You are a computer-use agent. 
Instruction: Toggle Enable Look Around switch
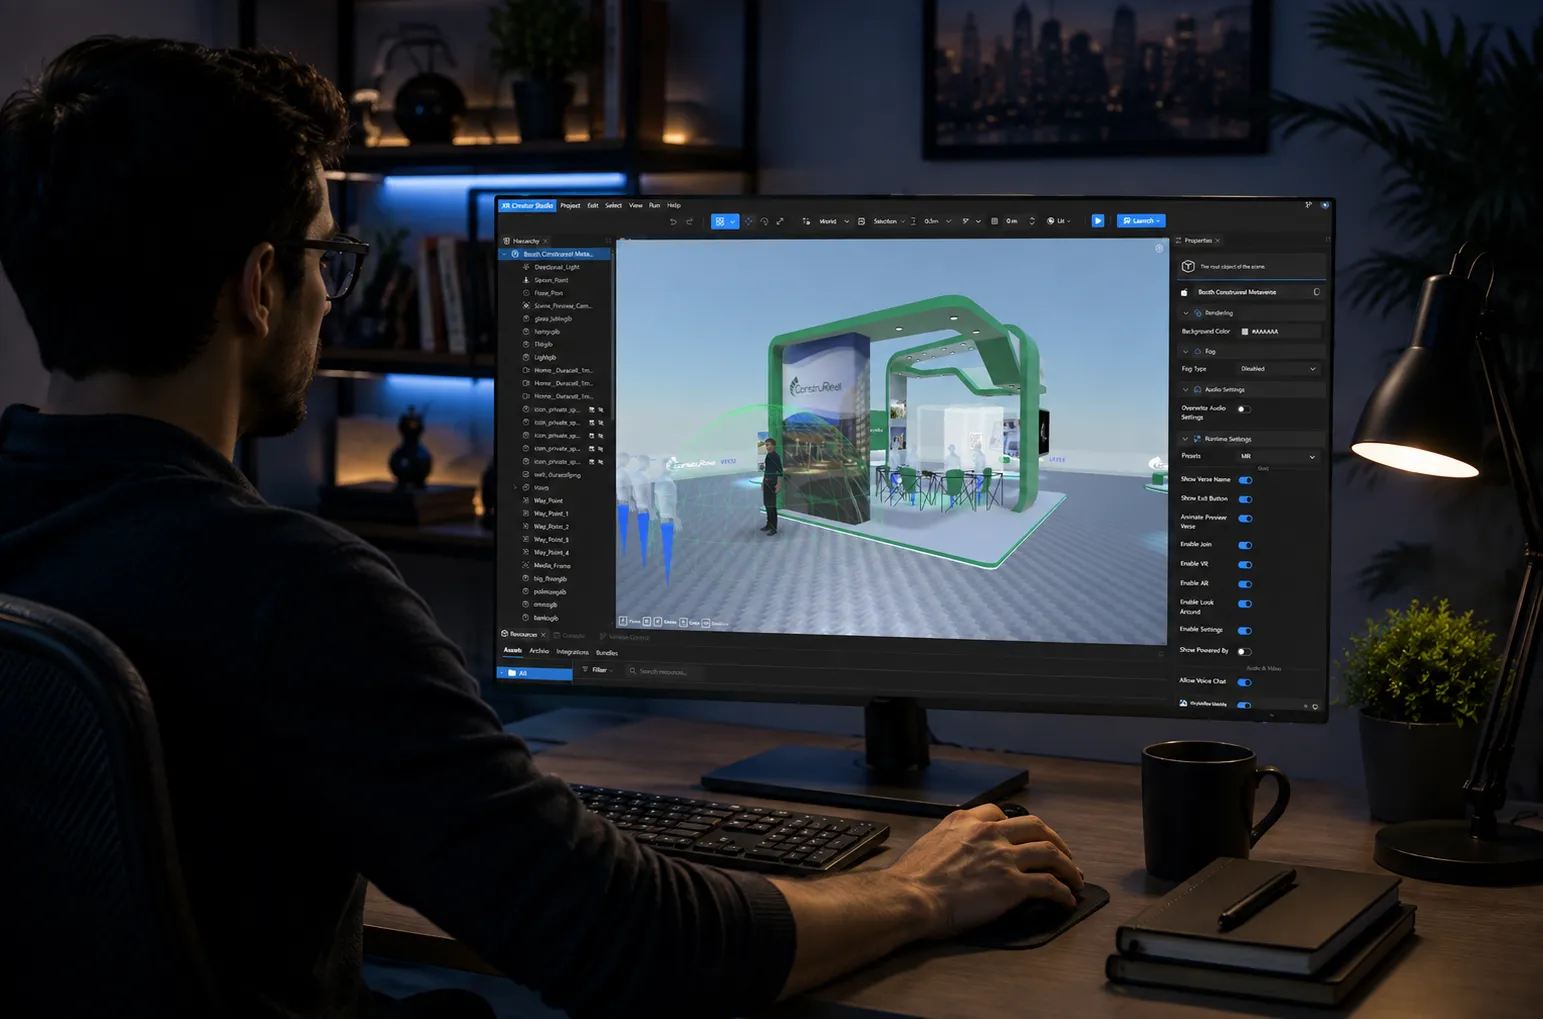[1245, 604]
